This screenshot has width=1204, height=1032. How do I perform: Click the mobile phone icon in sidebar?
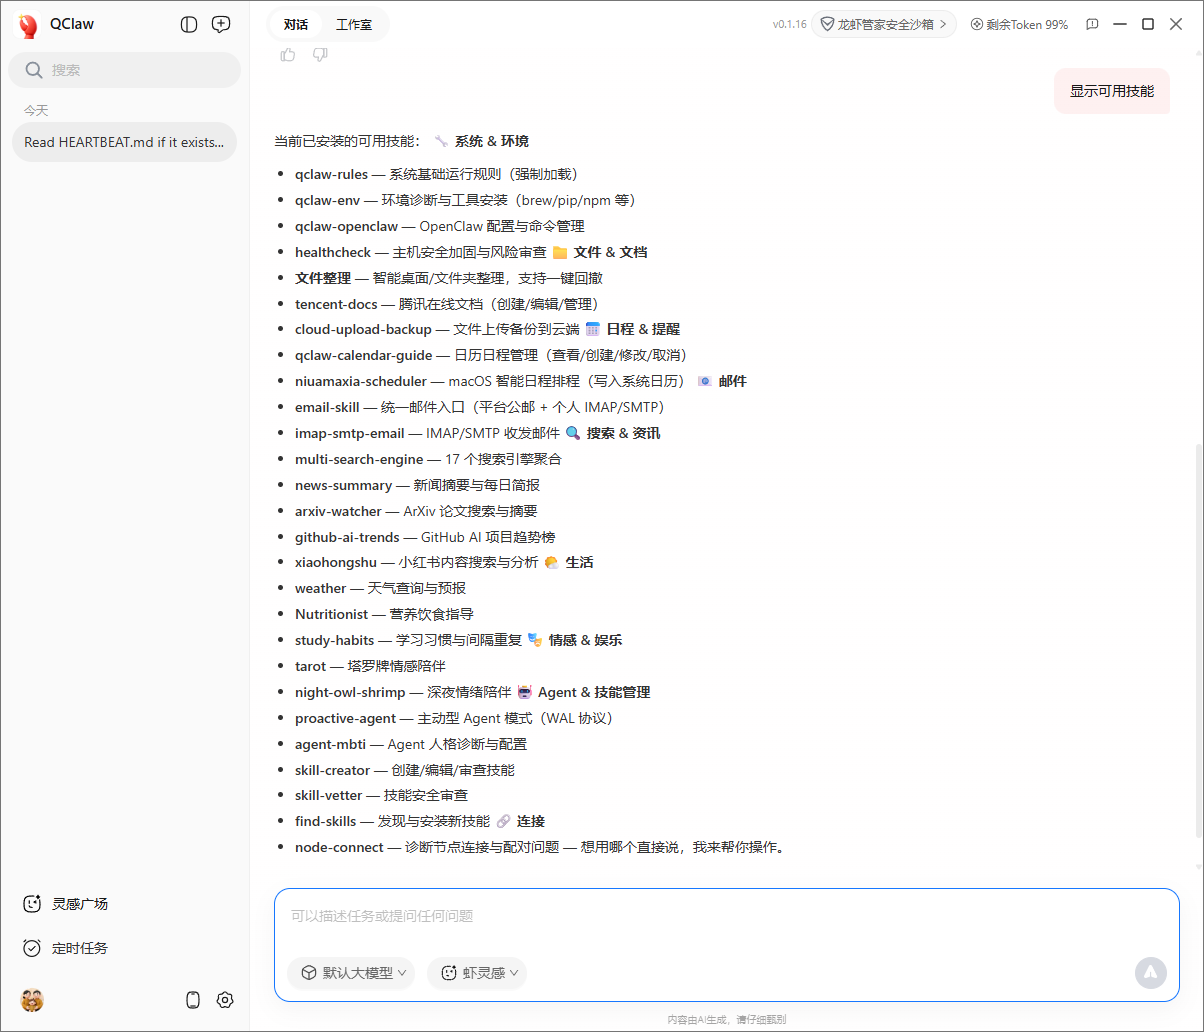point(193,1000)
